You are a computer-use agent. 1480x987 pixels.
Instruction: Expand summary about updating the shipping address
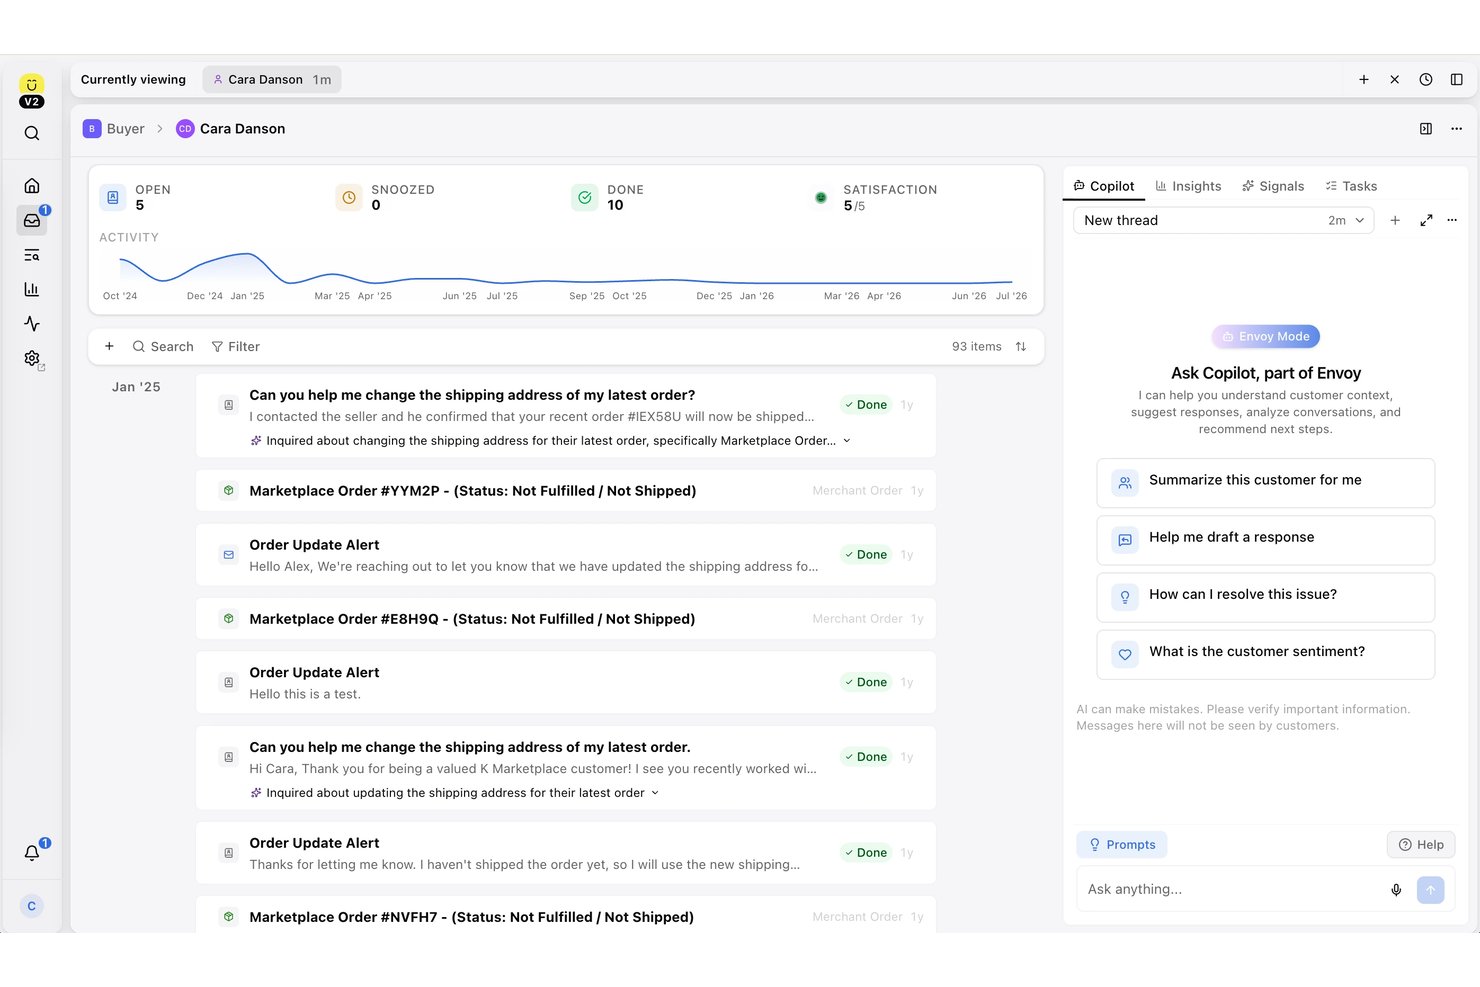(655, 793)
